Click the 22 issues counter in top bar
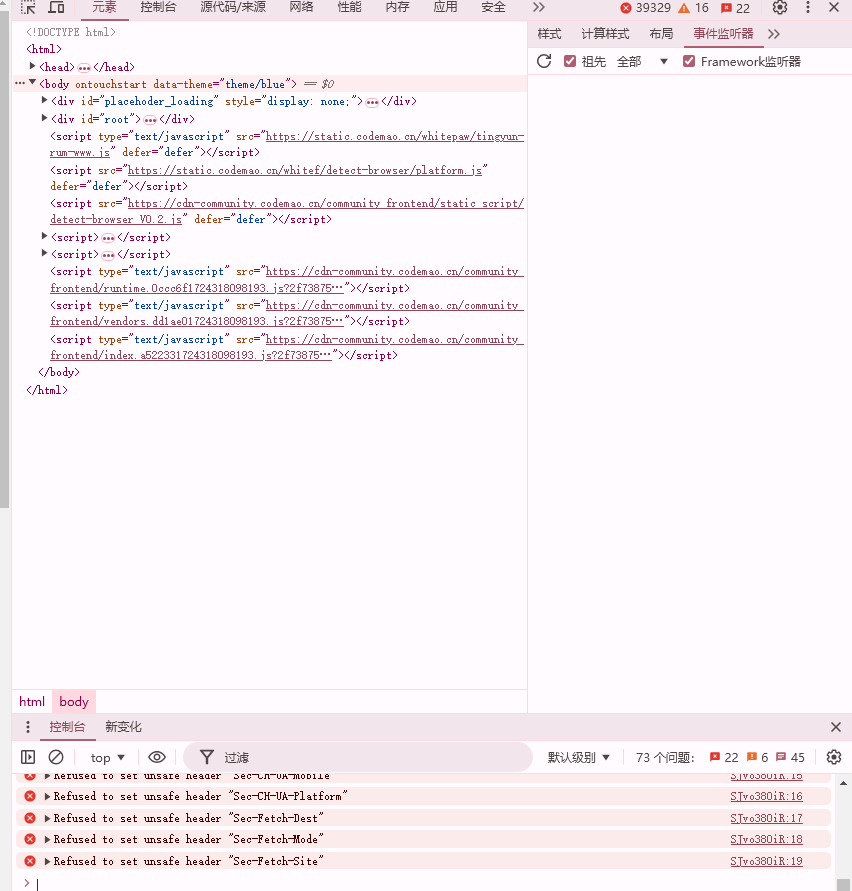 click(735, 8)
